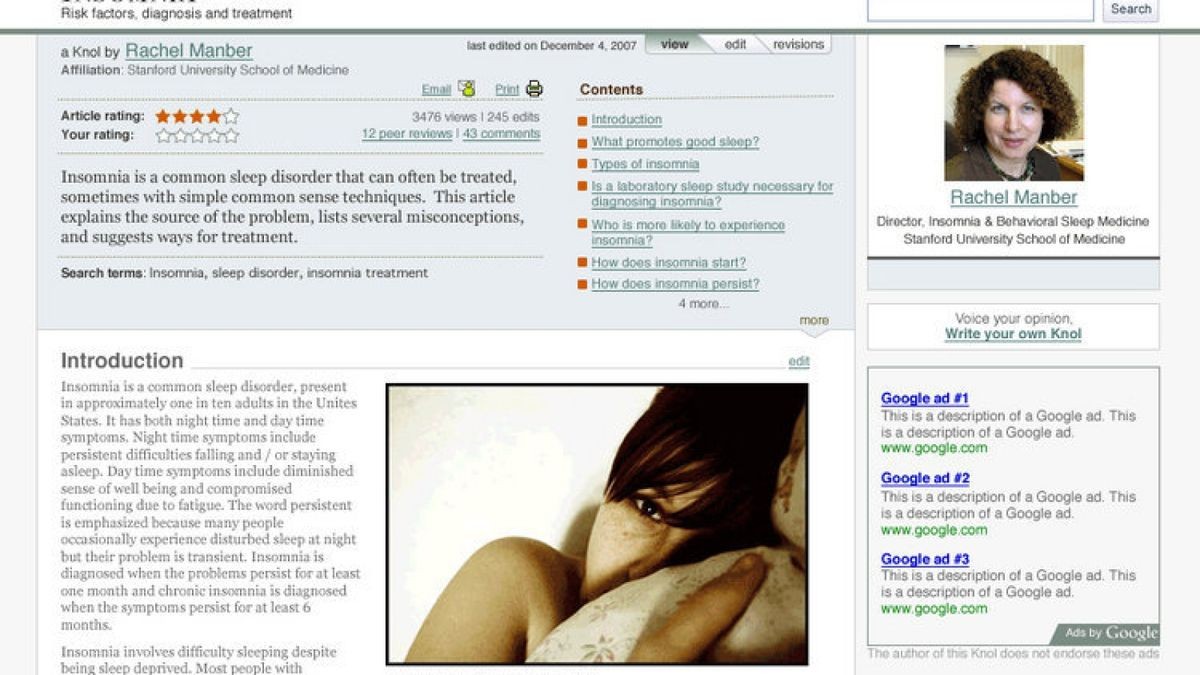Click inside the search text field

click(980, 9)
